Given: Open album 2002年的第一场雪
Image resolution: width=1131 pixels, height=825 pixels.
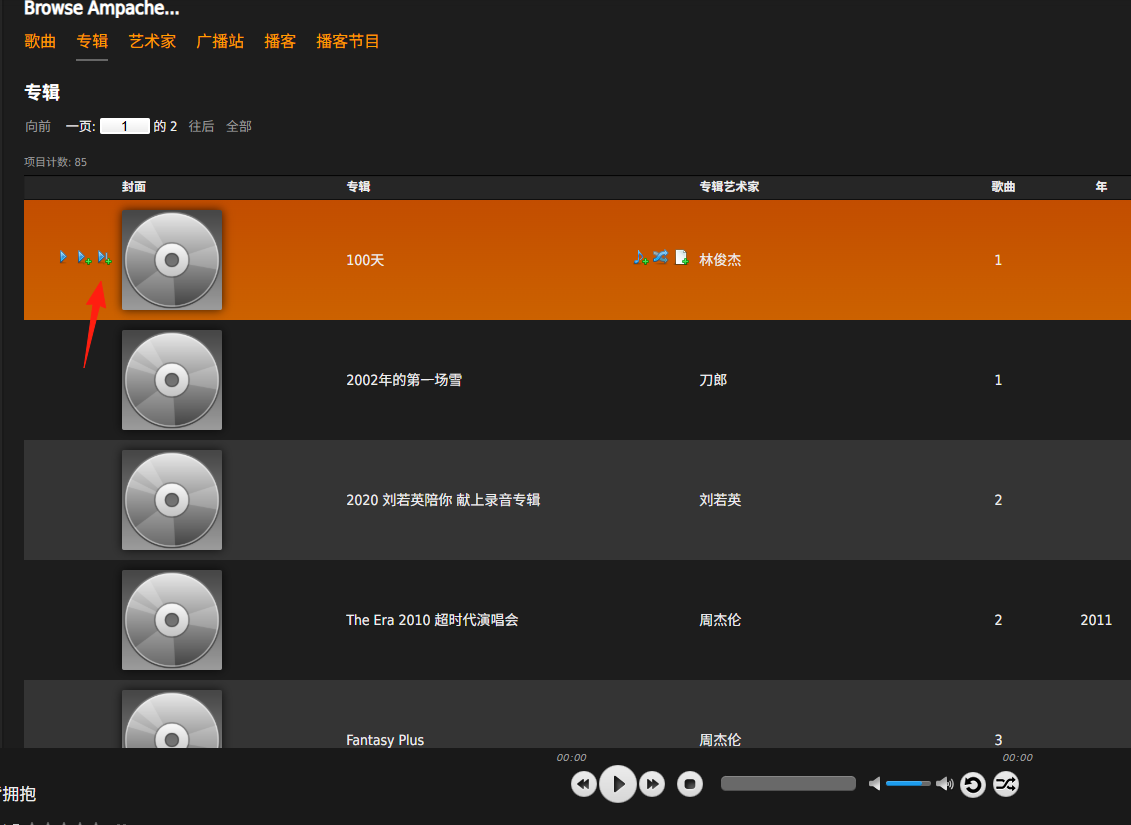Looking at the screenshot, I should (404, 380).
